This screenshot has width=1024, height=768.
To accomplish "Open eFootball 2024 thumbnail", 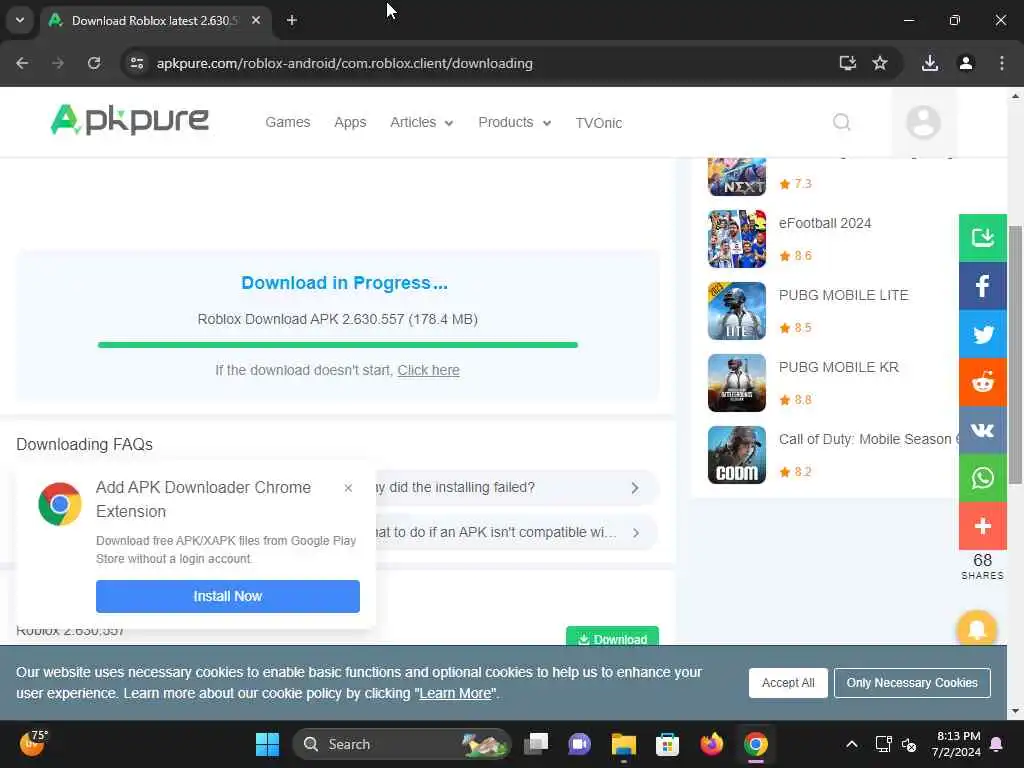I will click(737, 239).
